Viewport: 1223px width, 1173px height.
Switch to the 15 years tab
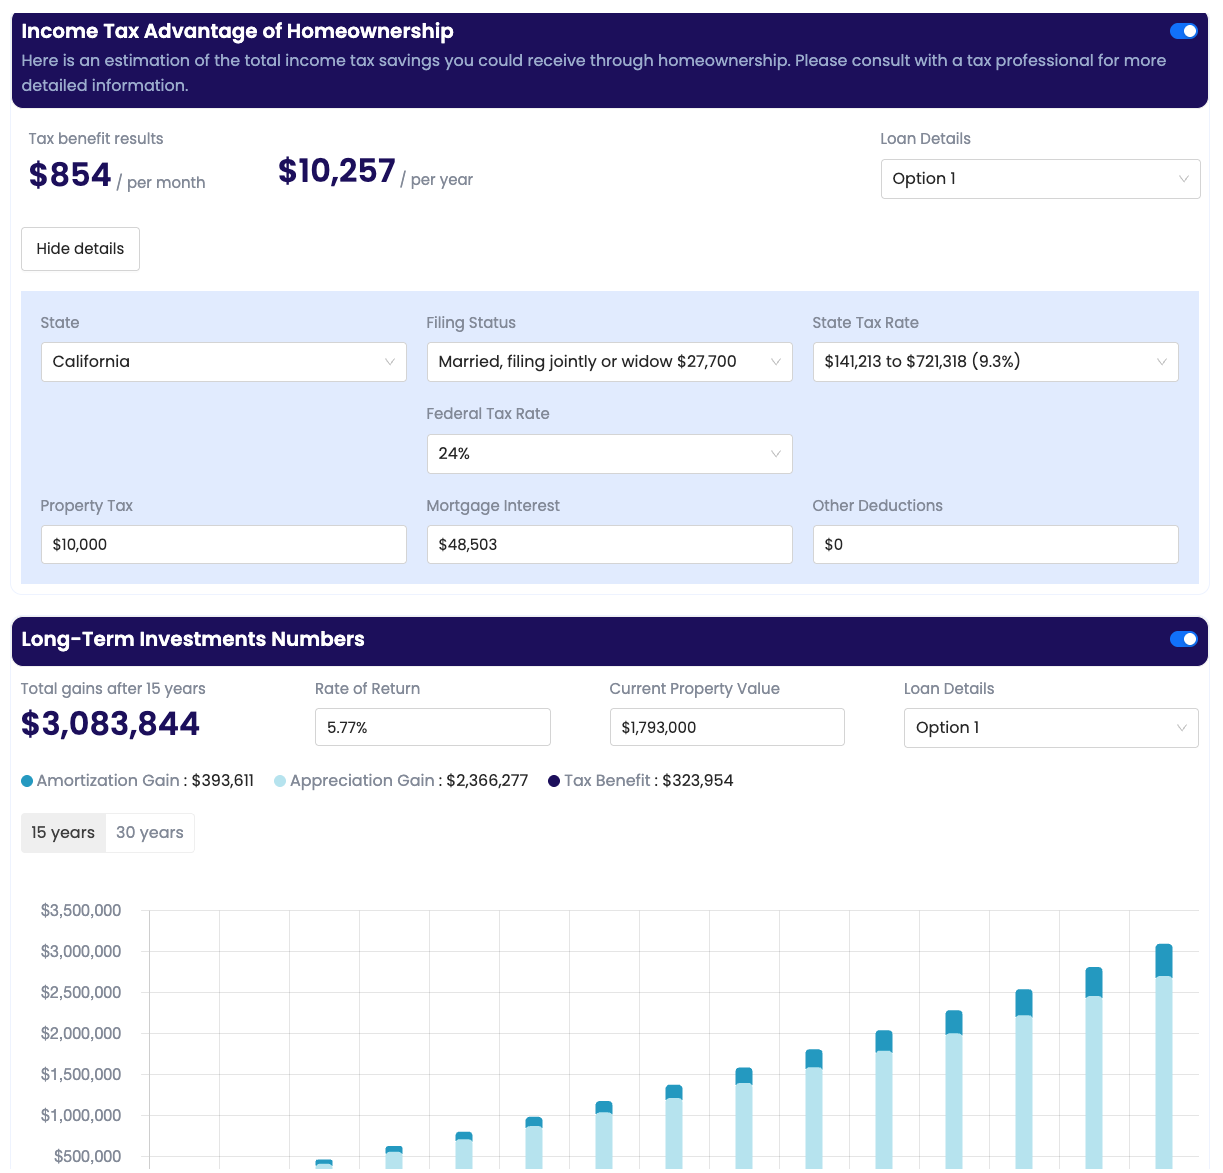pyautogui.click(x=63, y=833)
